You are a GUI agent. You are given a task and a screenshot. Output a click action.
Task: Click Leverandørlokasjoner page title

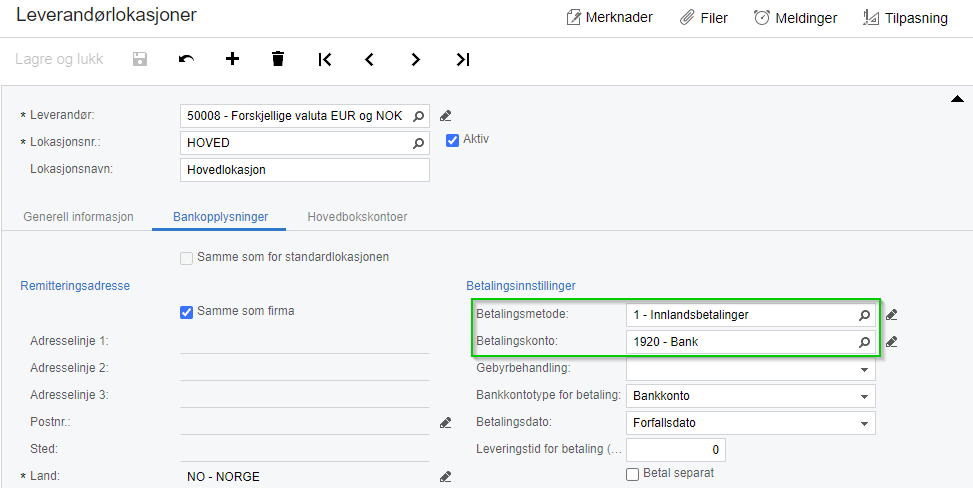point(106,16)
